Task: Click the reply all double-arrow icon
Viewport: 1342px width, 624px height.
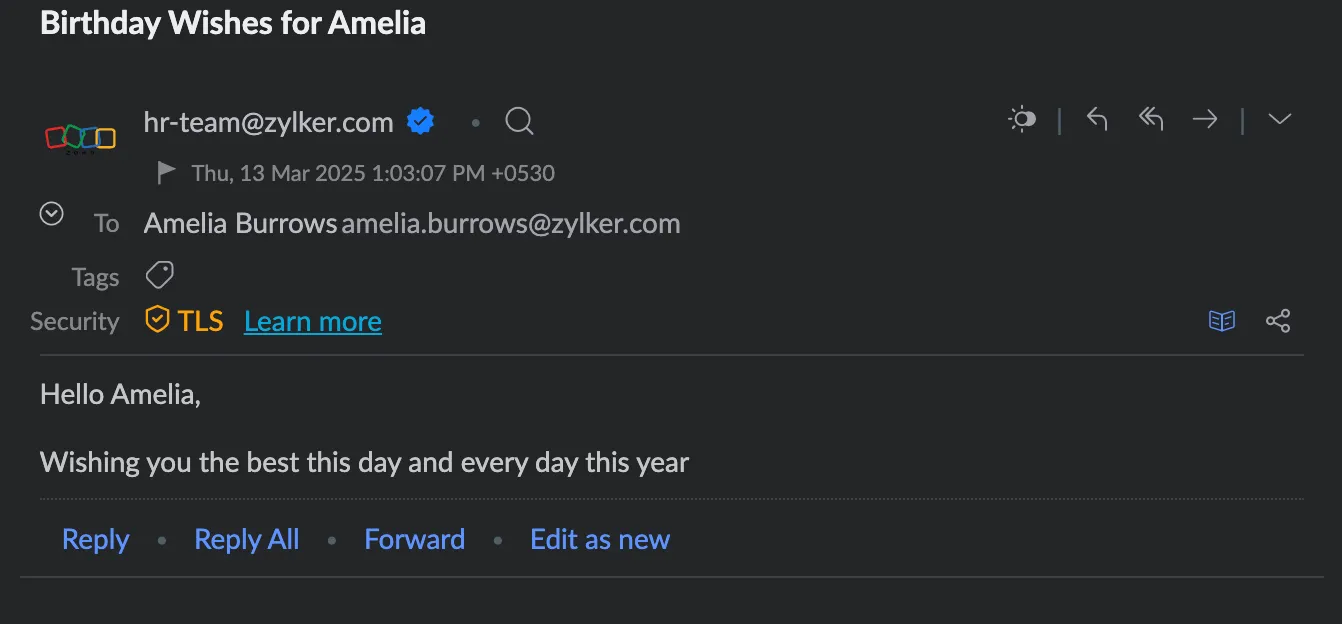Action: click(x=1151, y=119)
